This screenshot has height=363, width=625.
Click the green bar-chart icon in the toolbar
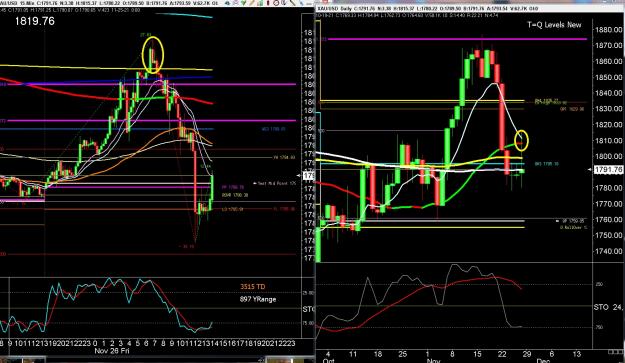[260, 3]
